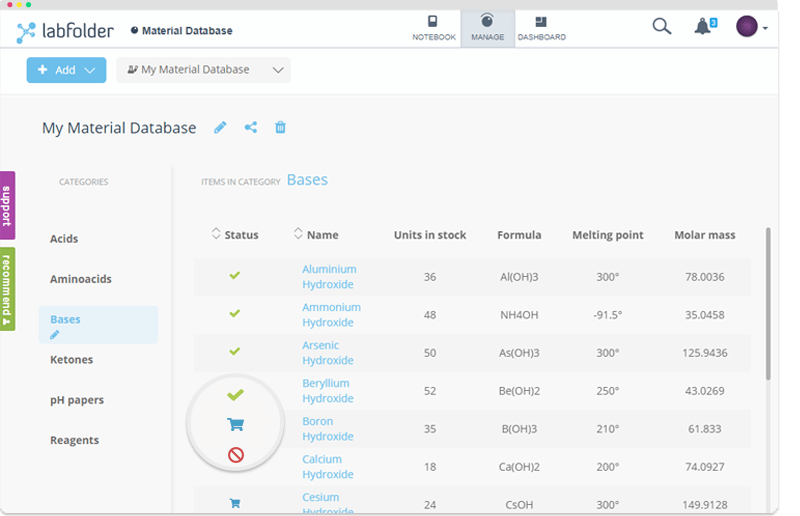
Task: Delete the database with trash icon
Action: pyautogui.click(x=280, y=127)
